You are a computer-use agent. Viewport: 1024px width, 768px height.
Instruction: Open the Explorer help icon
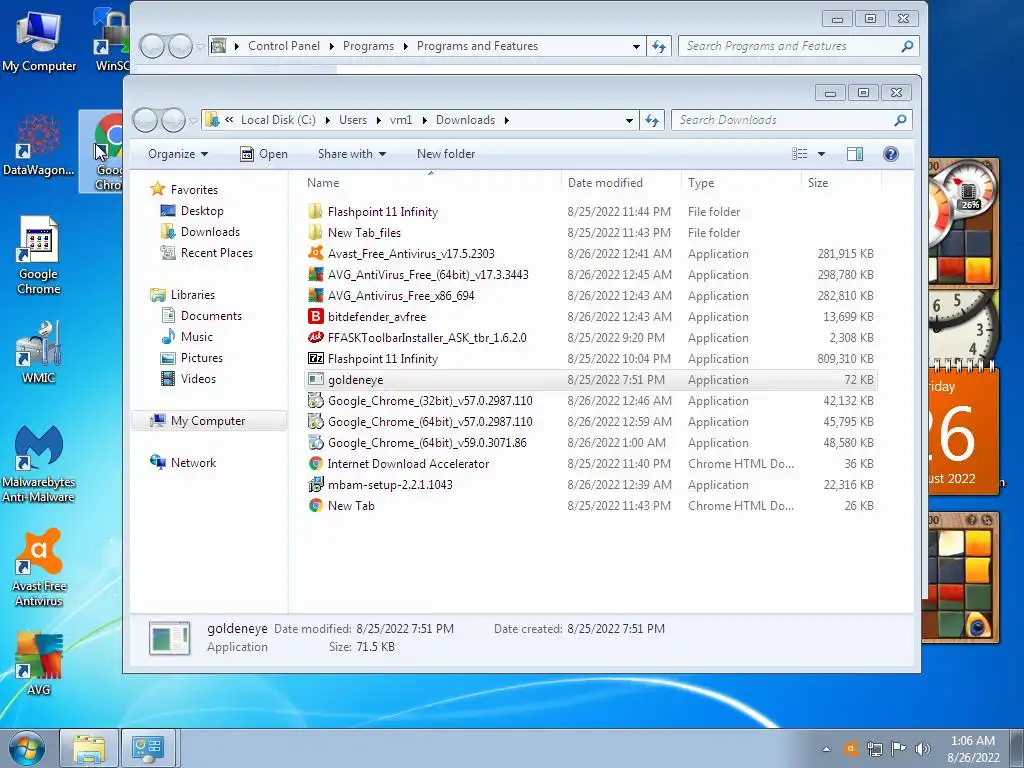pos(890,153)
